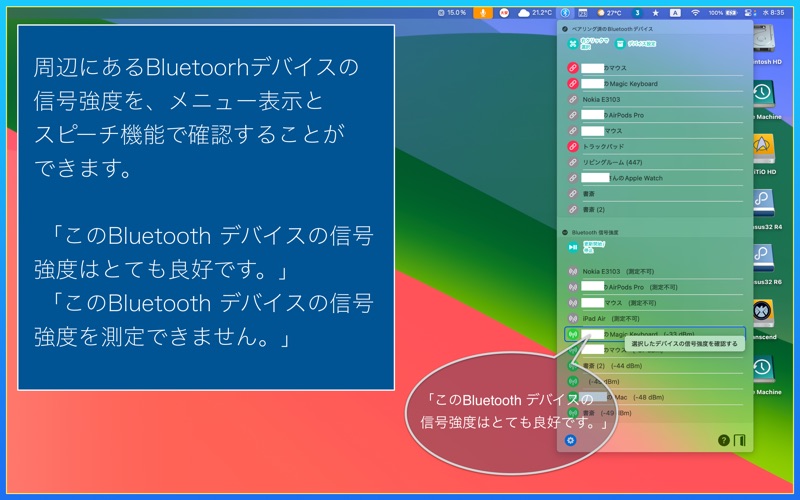The image size is (800, 500).
Task: Toggle the red link icon beside トラックパッド
Action: [572, 146]
